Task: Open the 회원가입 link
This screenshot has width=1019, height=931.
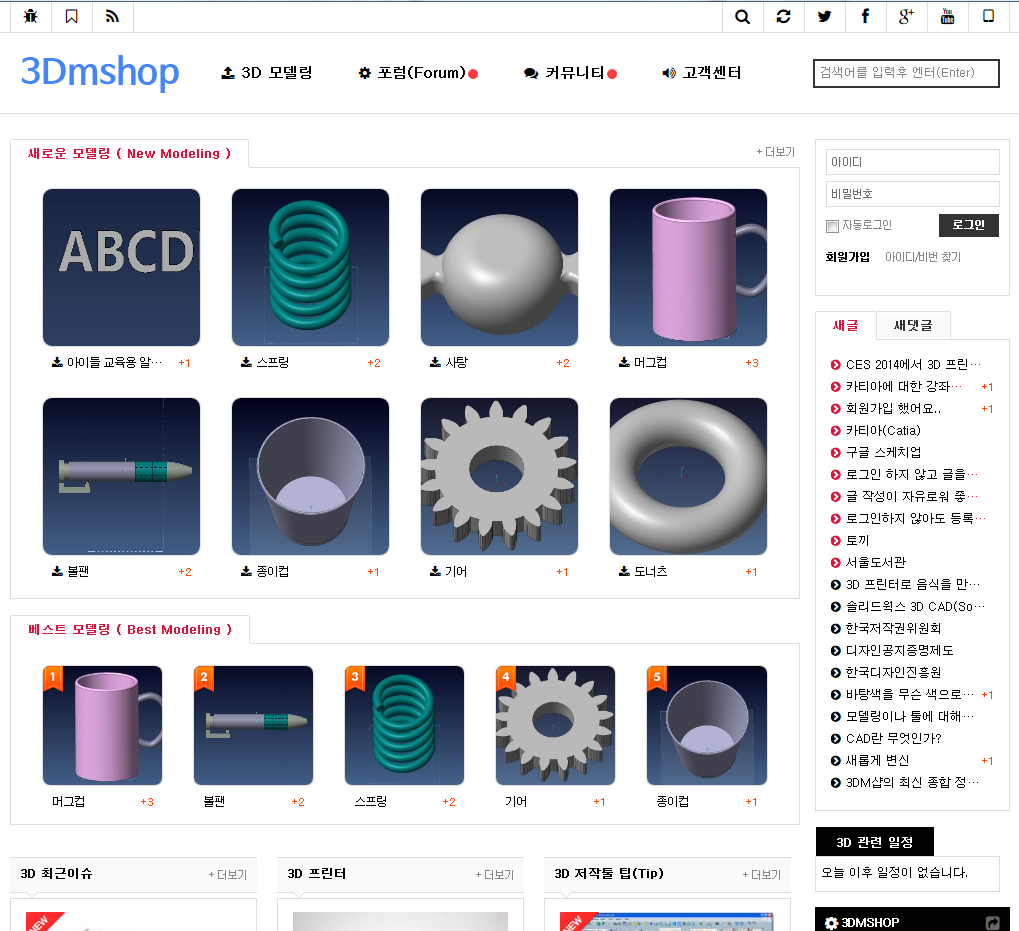Action: pyautogui.click(x=847, y=257)
